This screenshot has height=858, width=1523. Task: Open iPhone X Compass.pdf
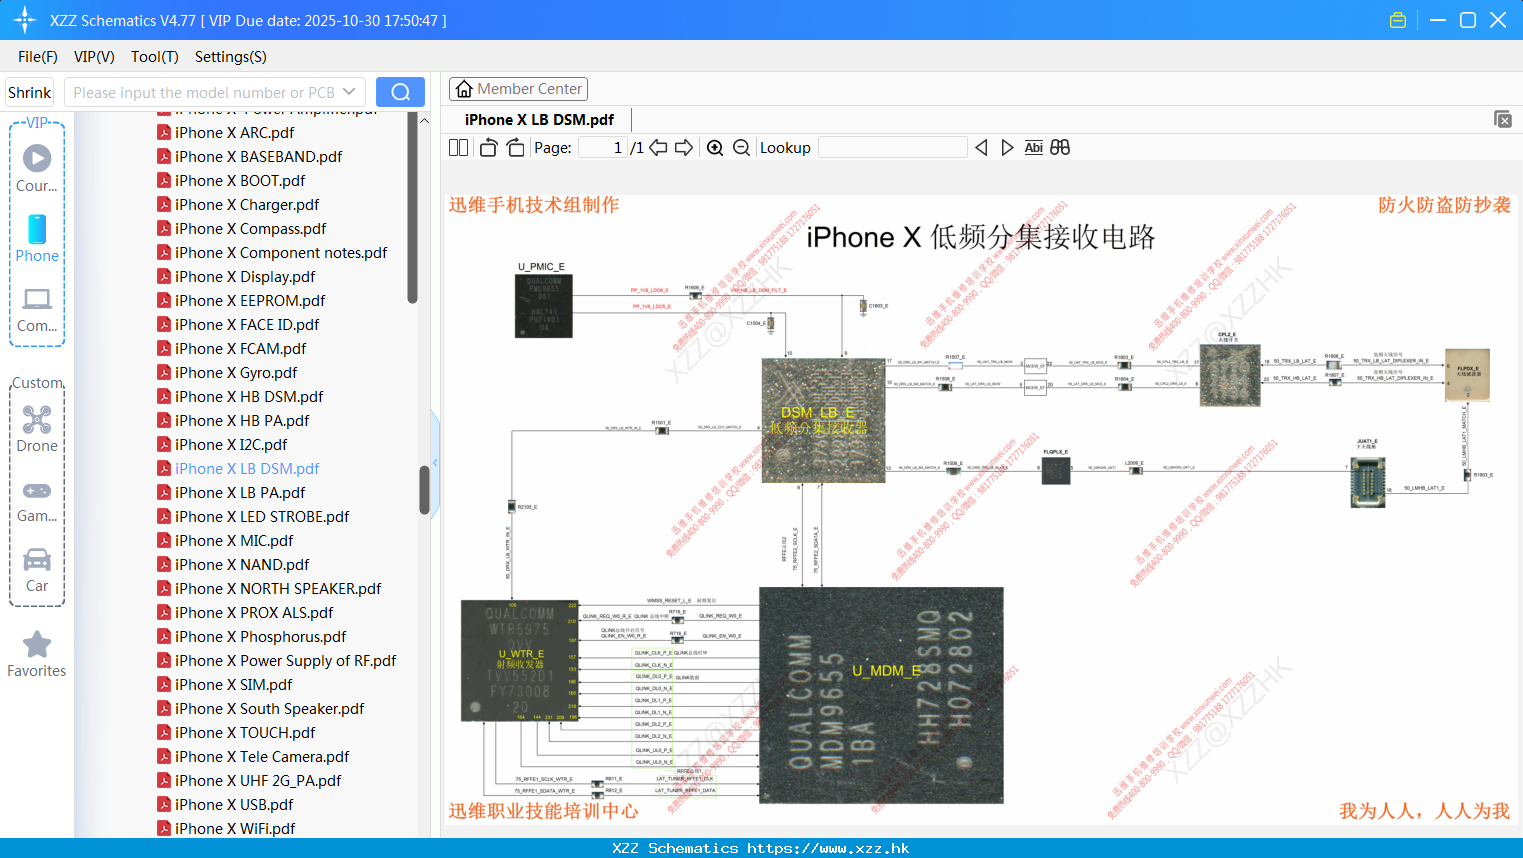click(250, 229)
